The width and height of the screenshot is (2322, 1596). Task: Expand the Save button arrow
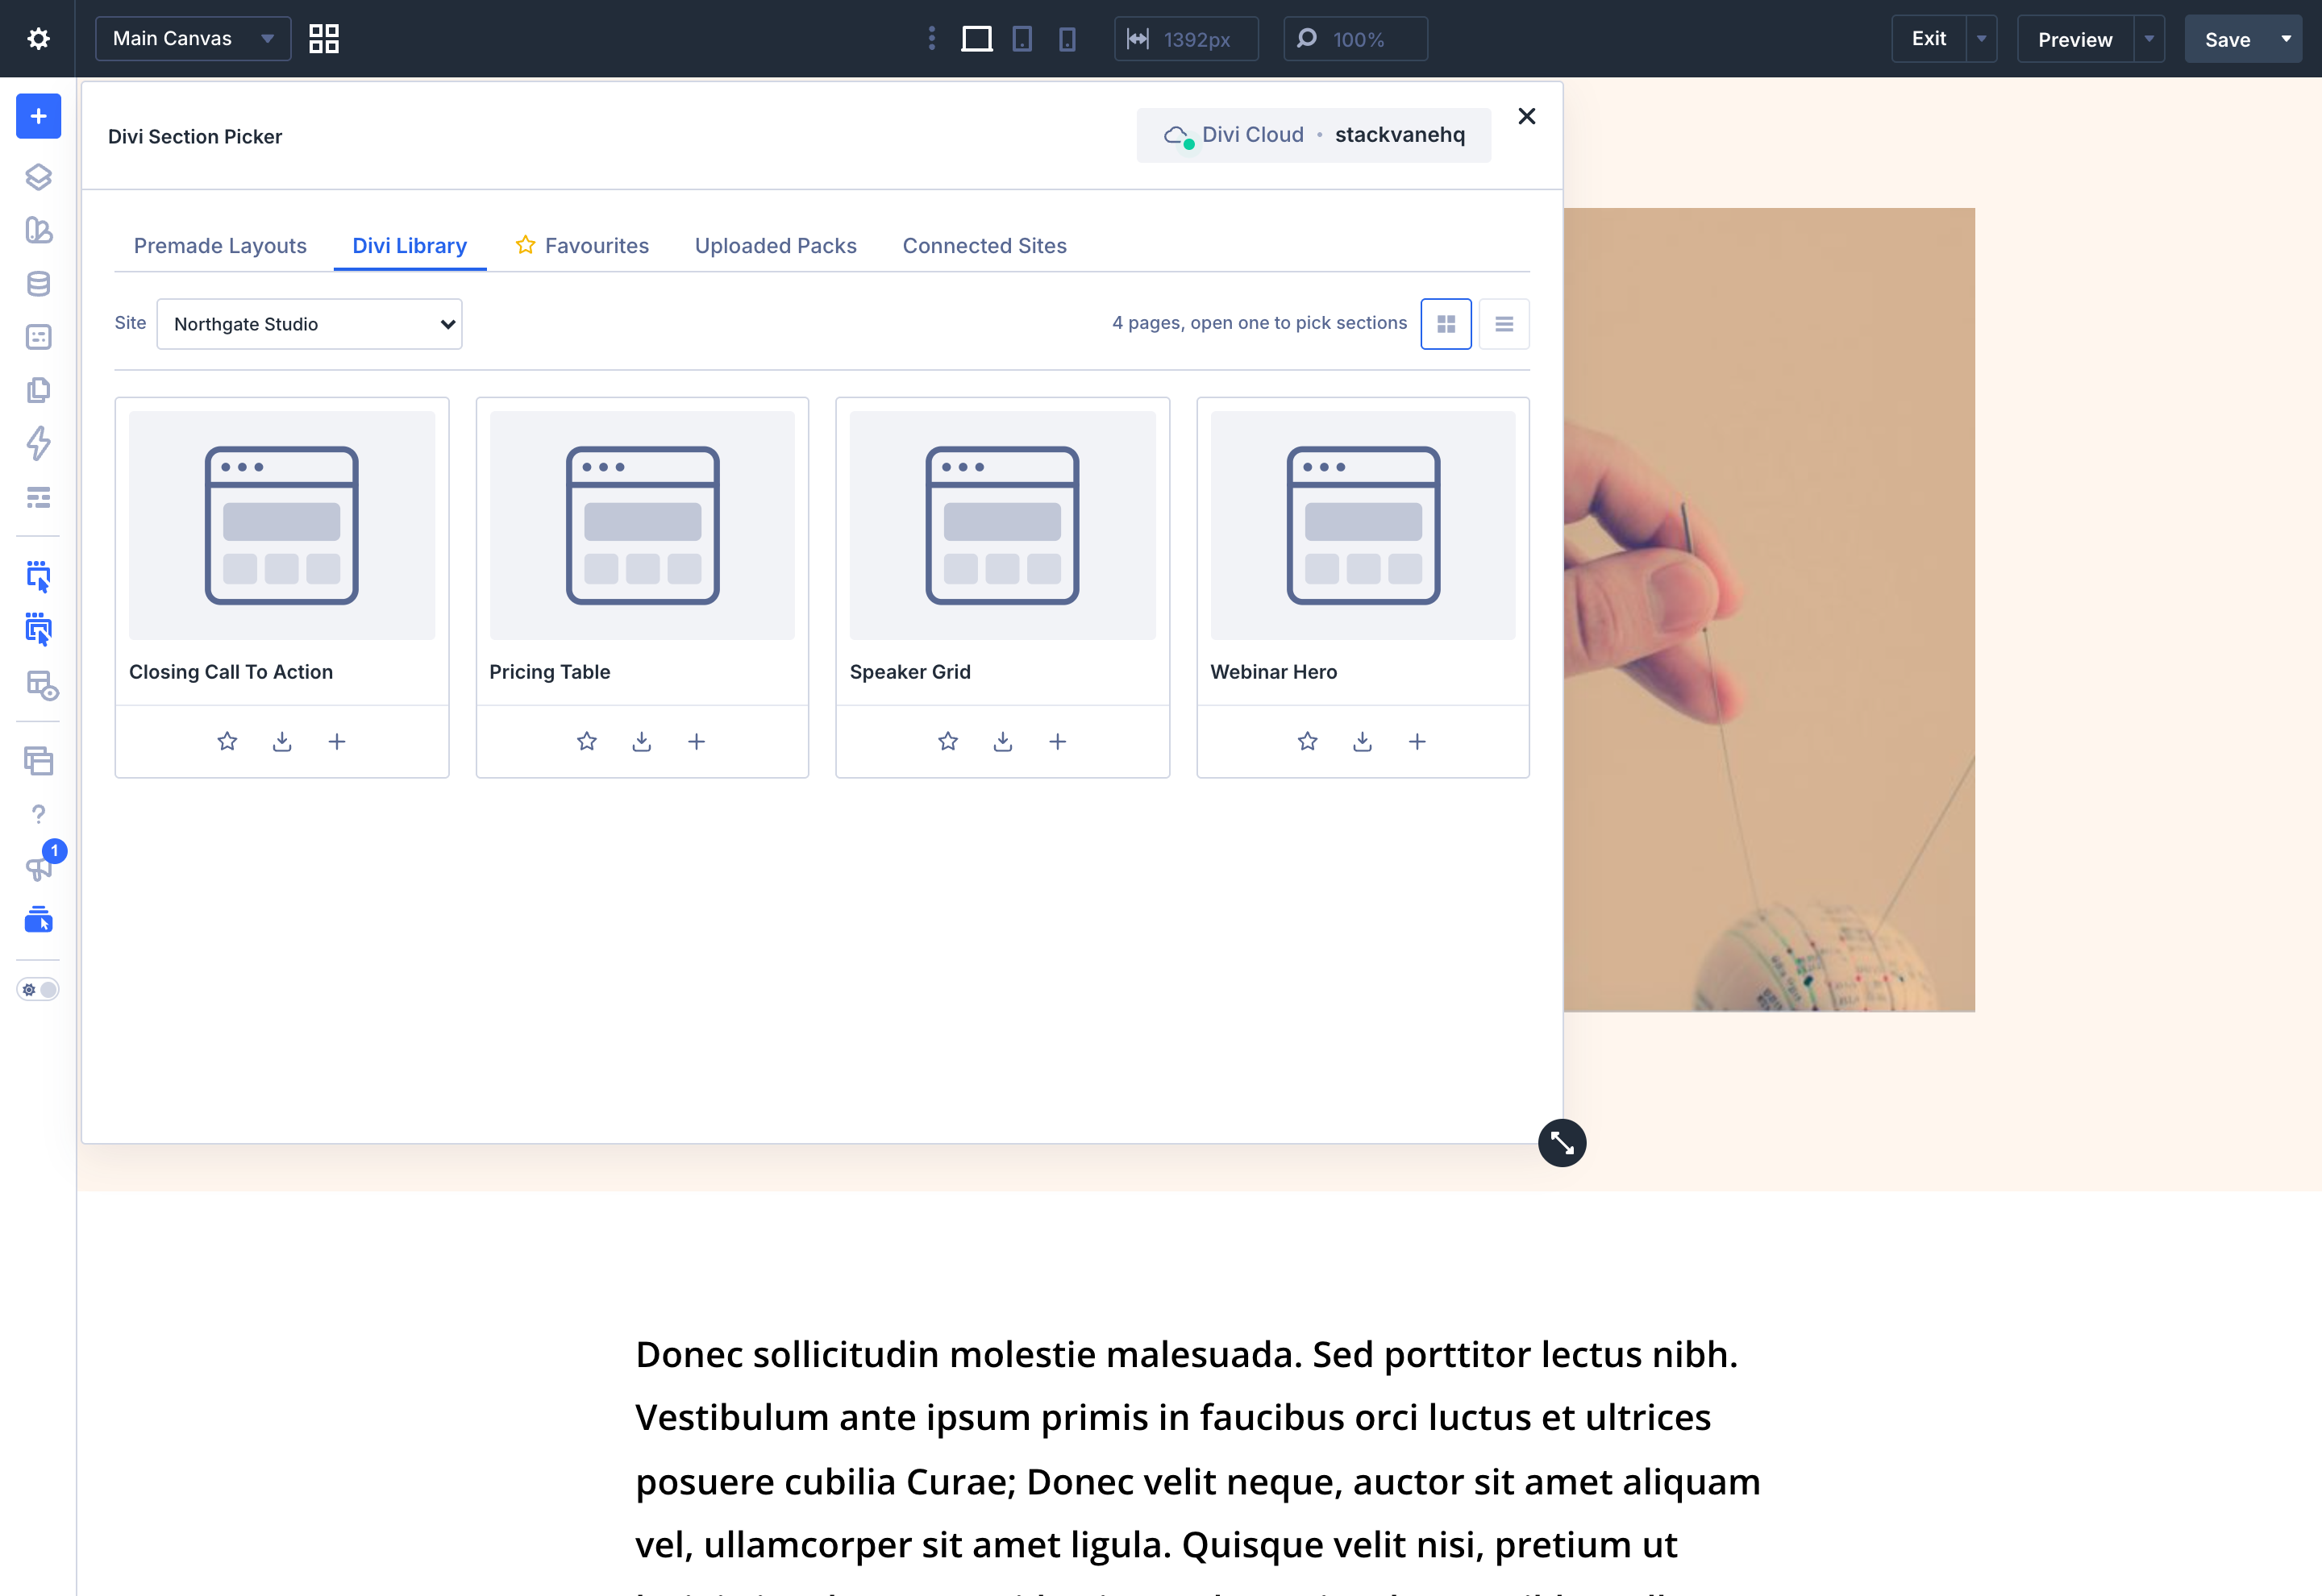point(2286,39)
